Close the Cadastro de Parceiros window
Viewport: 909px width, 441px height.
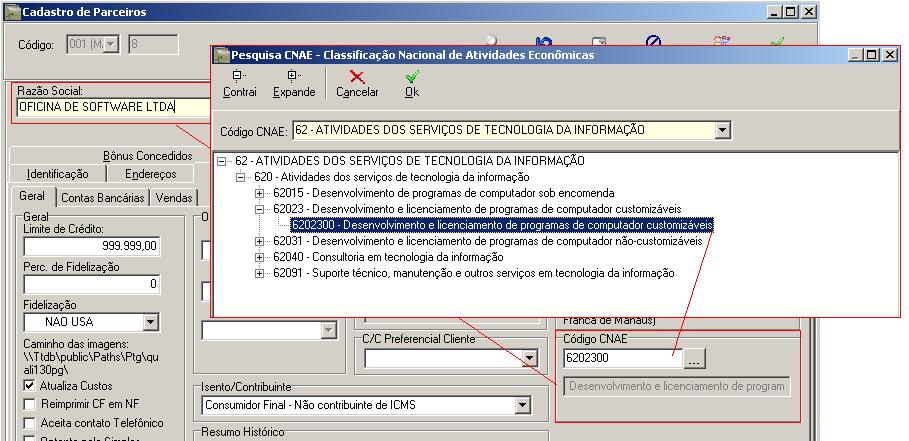pyautogui.click(x=809, y=12)
